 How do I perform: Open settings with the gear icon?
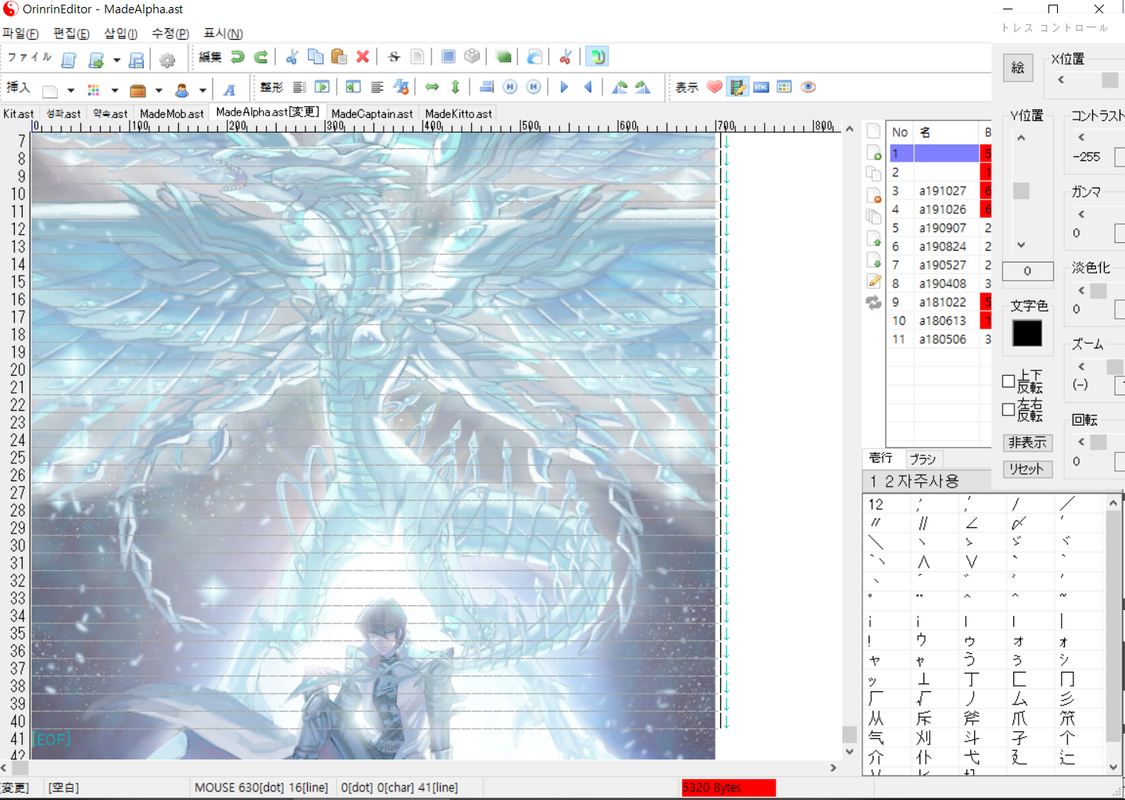coord(167,60)
